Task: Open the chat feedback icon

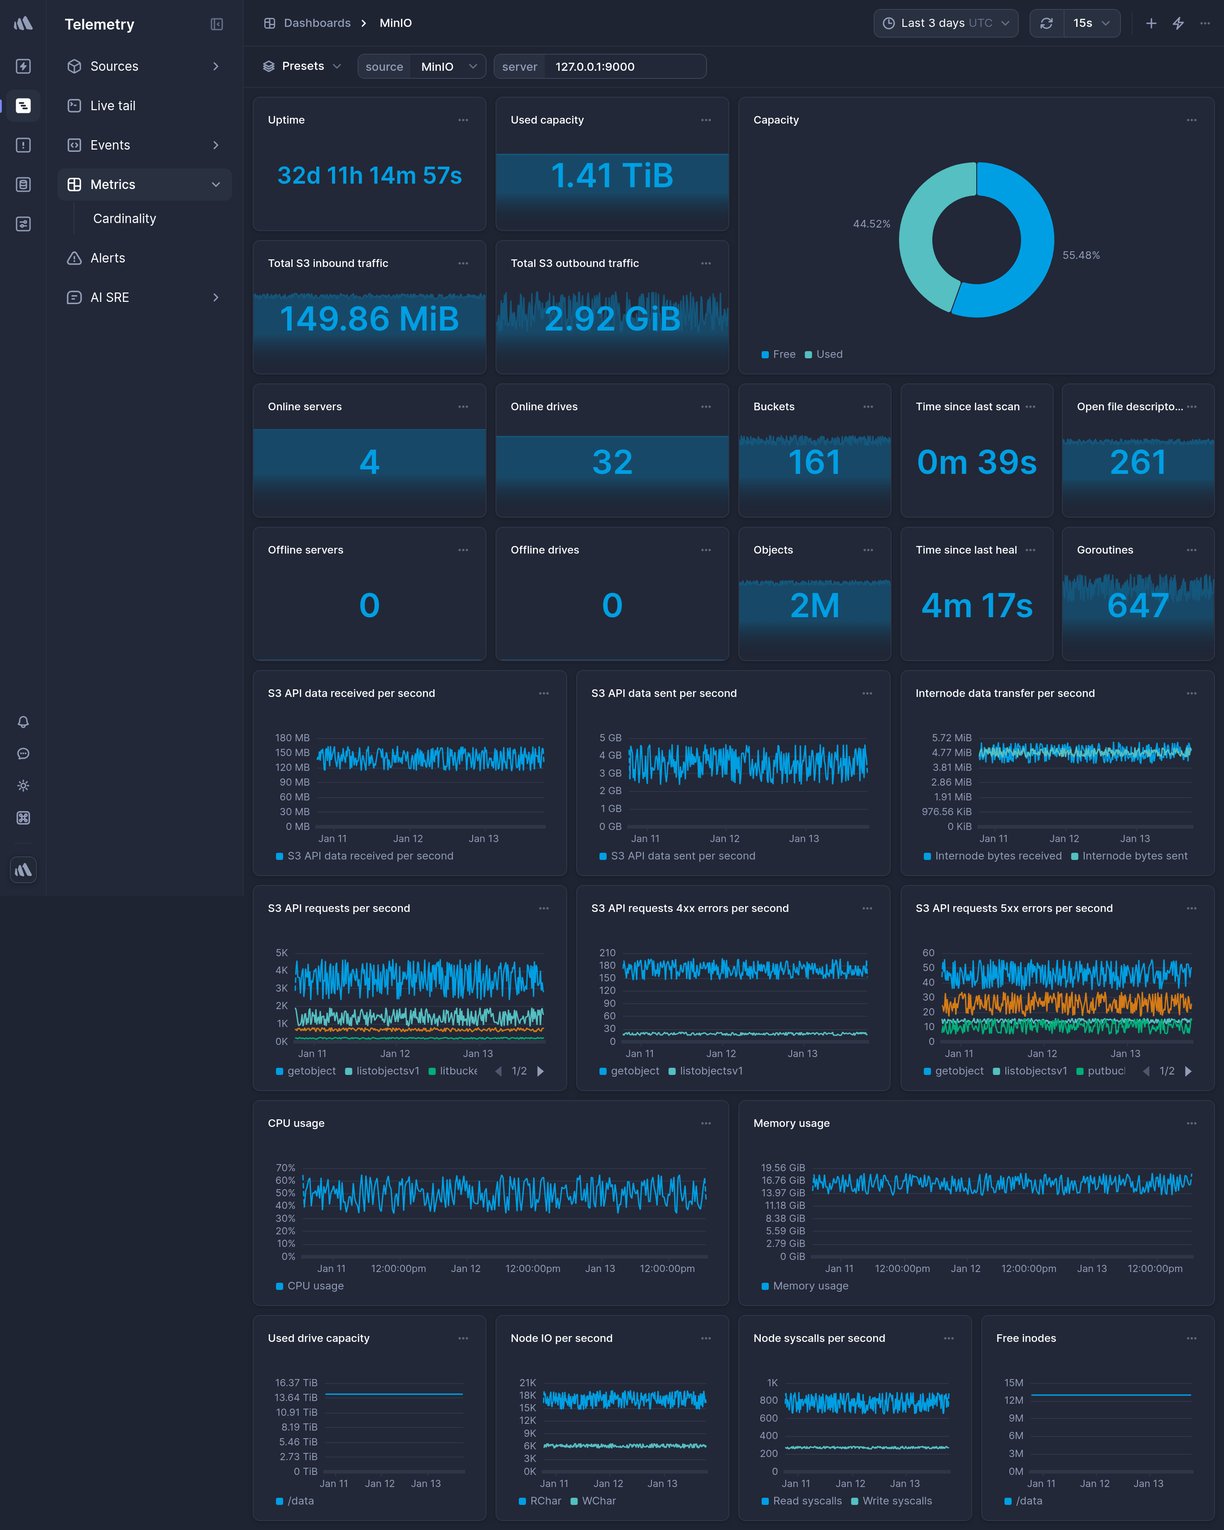Action: 23,753
